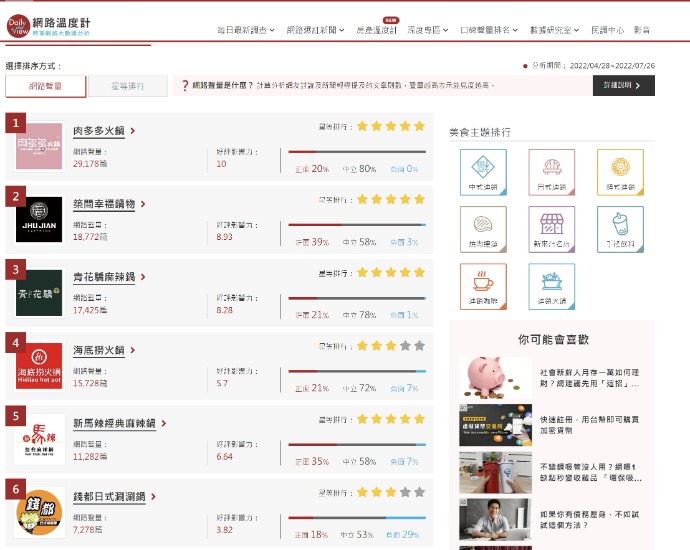690x550 pixels.
Task: Click the 美食主題排行 heading
Action: click(x=480, y=132)
